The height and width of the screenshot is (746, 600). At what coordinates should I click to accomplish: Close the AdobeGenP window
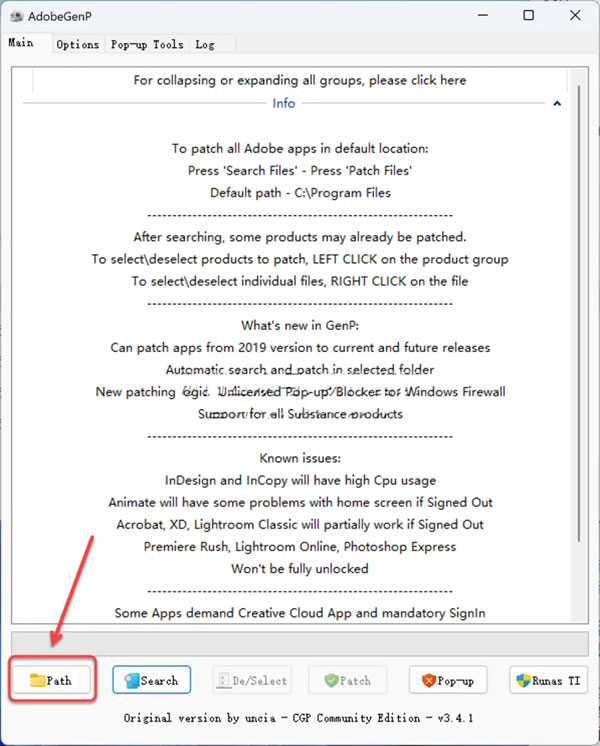tap(575, 15)
